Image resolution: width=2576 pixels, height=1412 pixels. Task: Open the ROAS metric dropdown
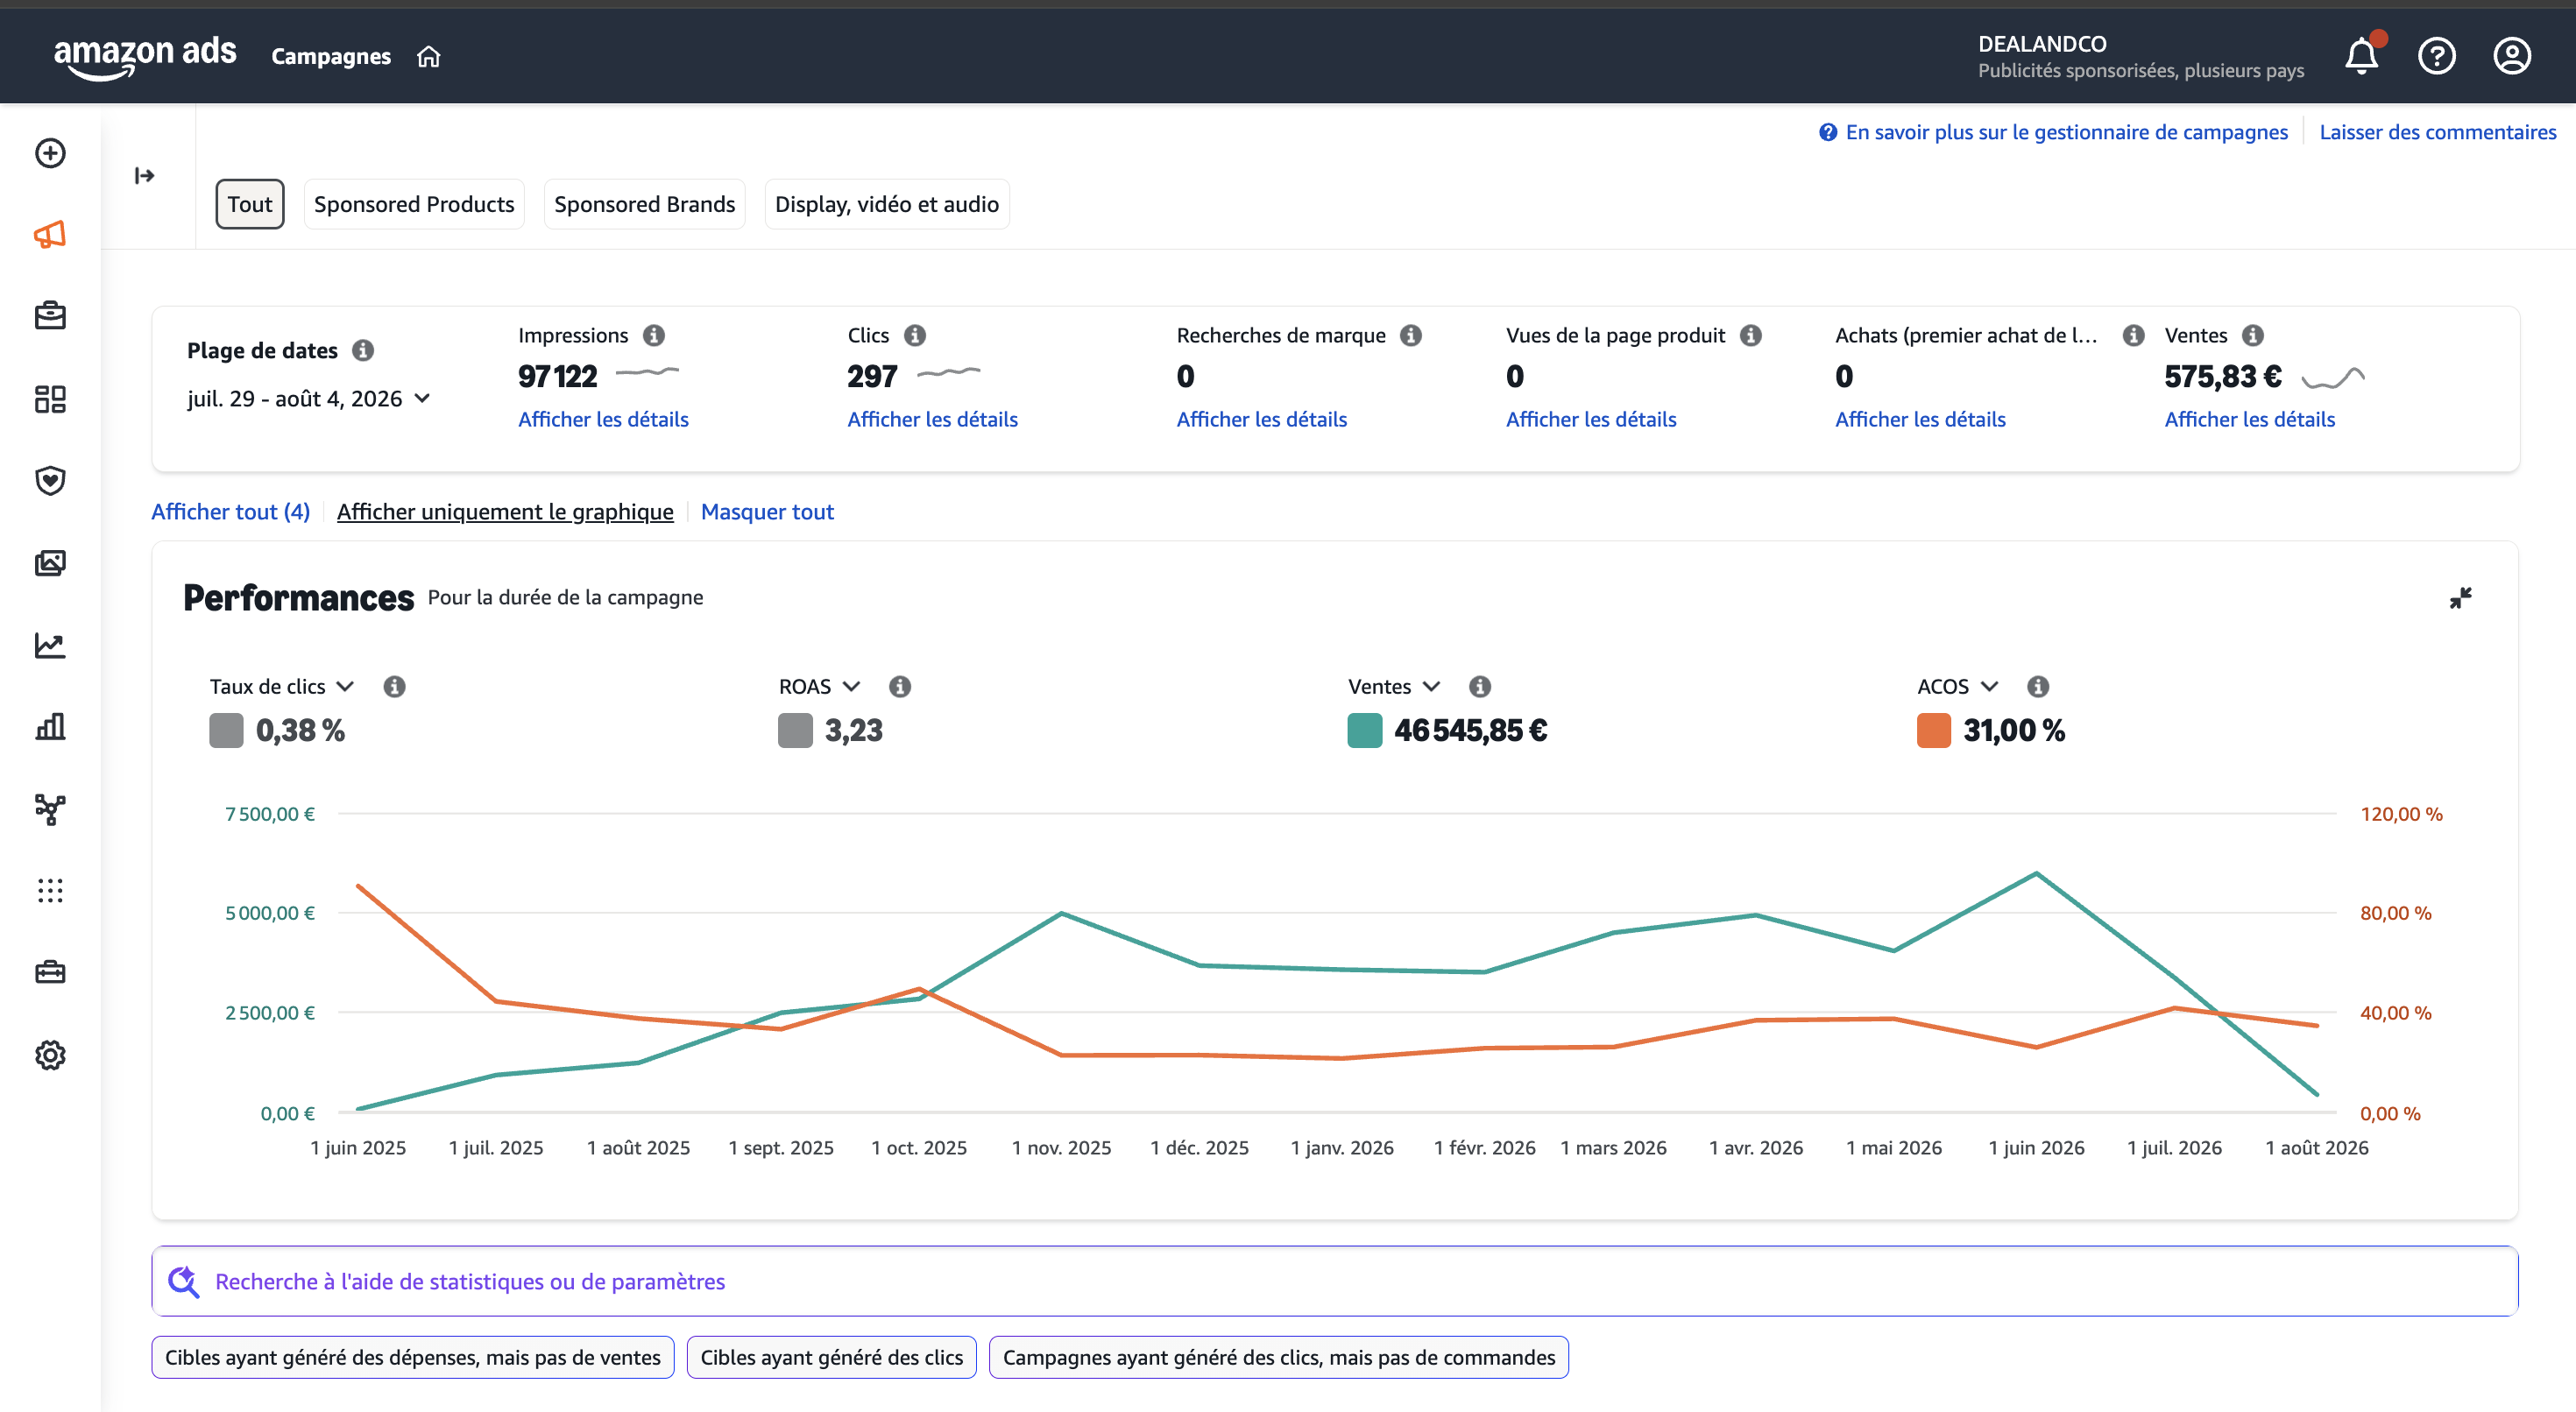(x=819, y=686)
